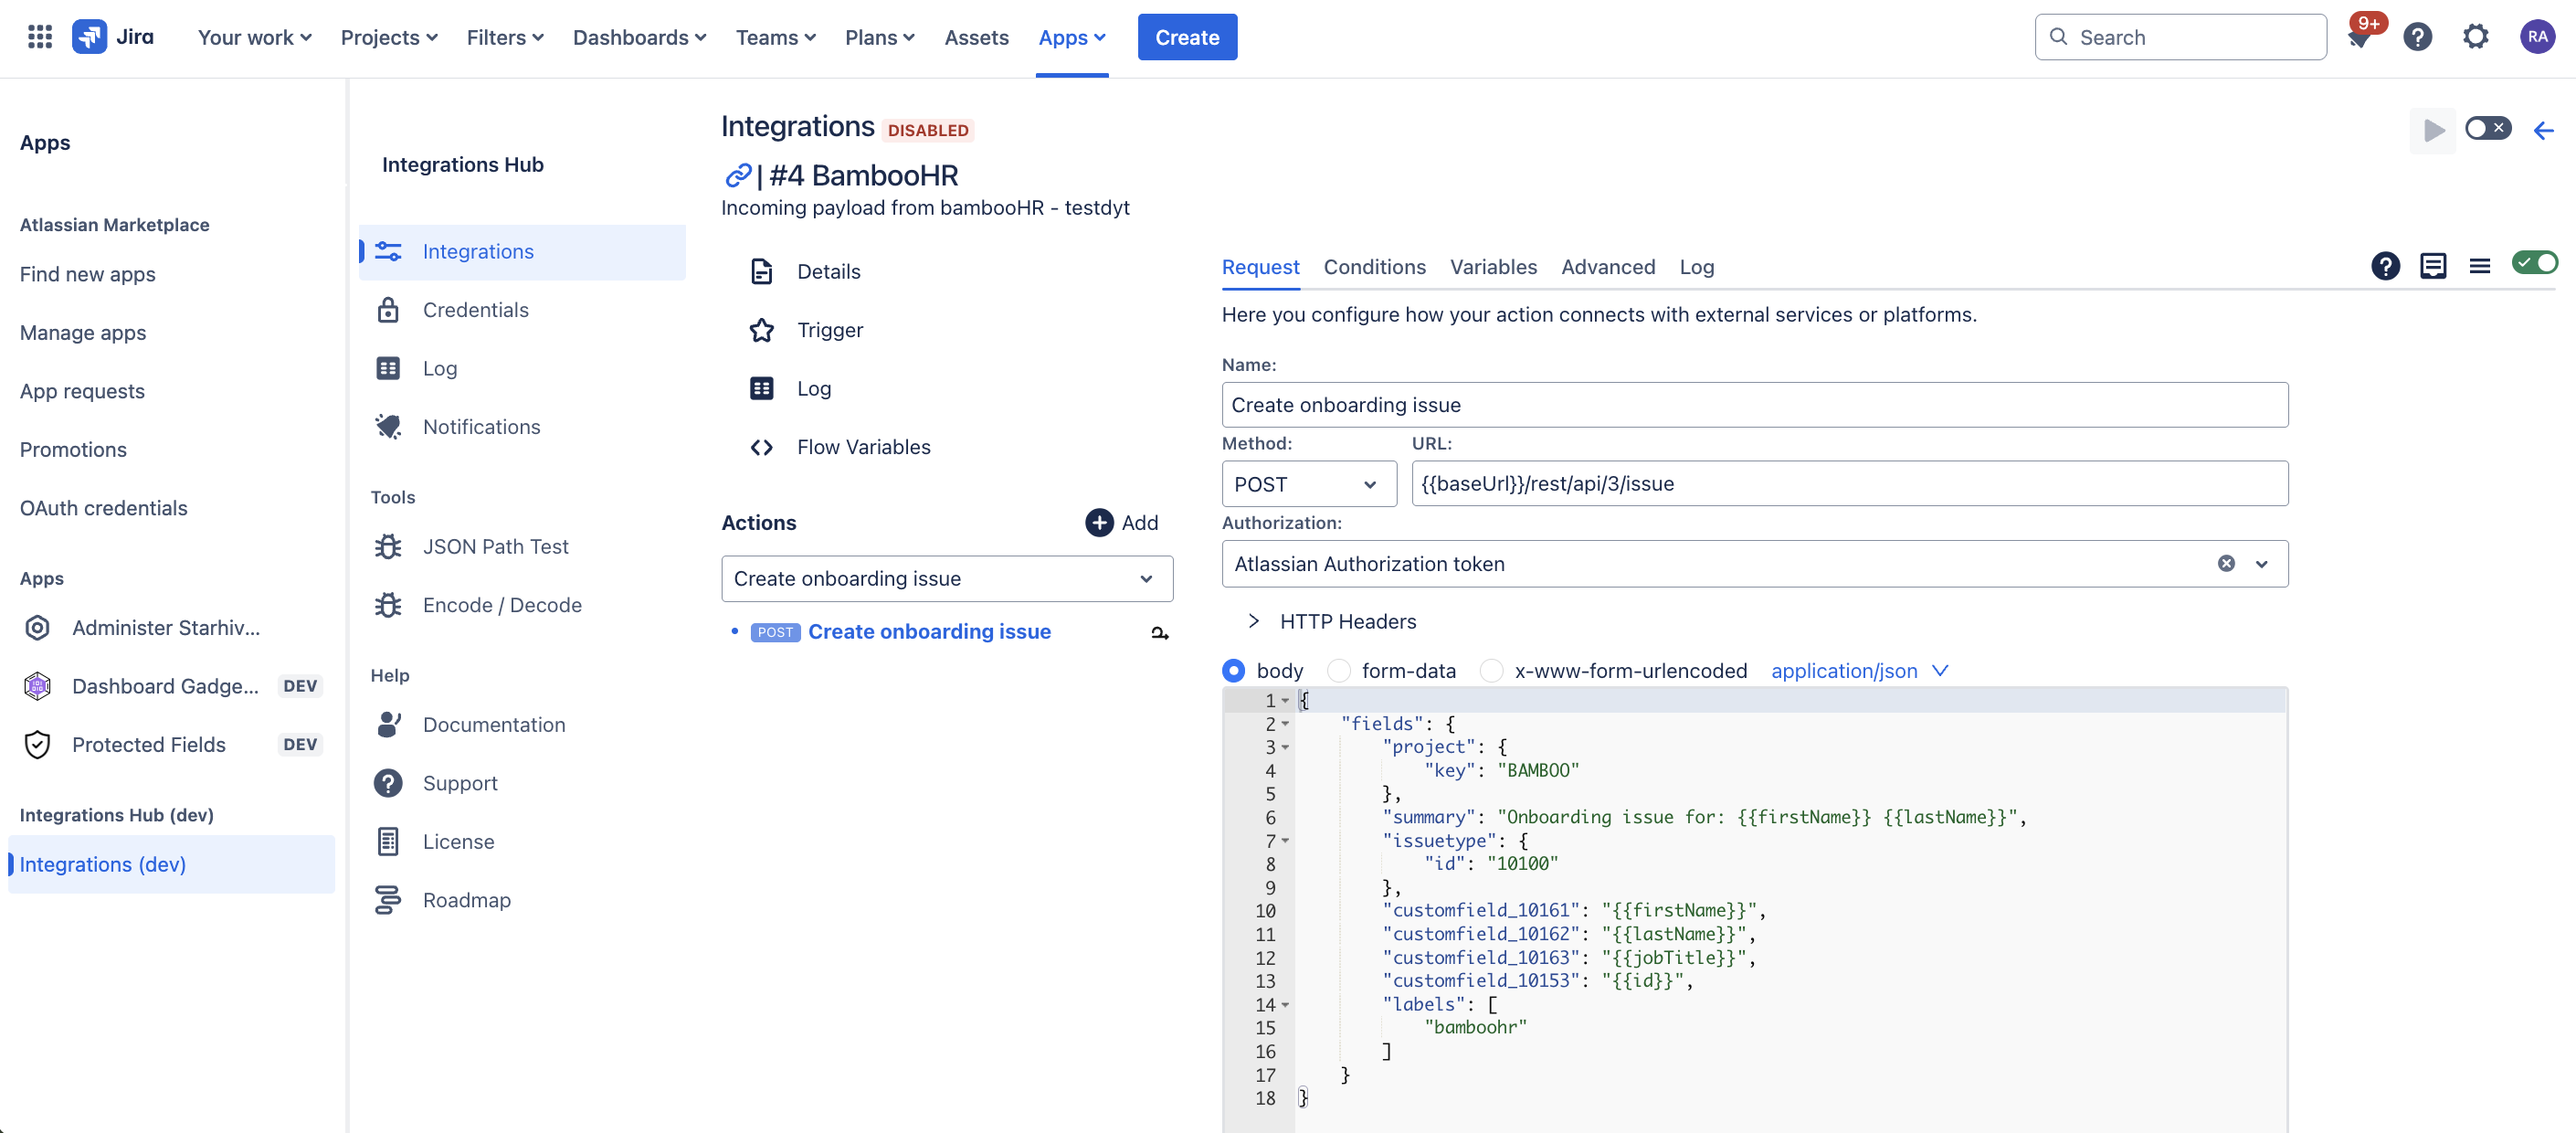
Task: Open the Actions dropdown showing Create onboarding issue
Action: pos(946,578)
